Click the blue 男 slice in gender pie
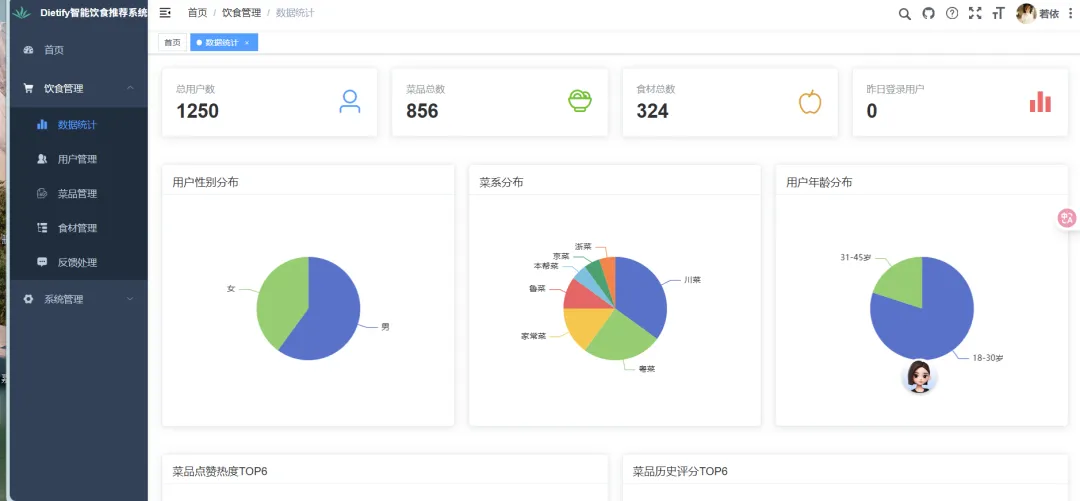 point(331,317)
